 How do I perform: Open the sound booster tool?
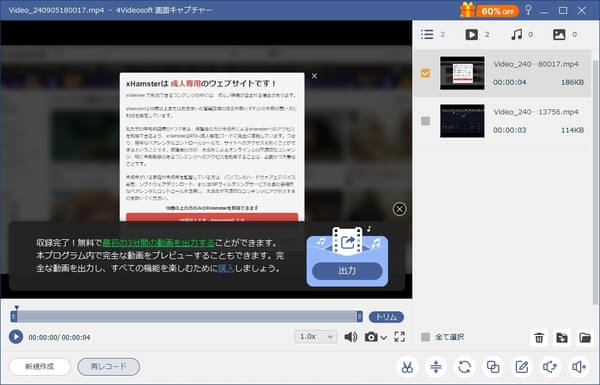579,367
